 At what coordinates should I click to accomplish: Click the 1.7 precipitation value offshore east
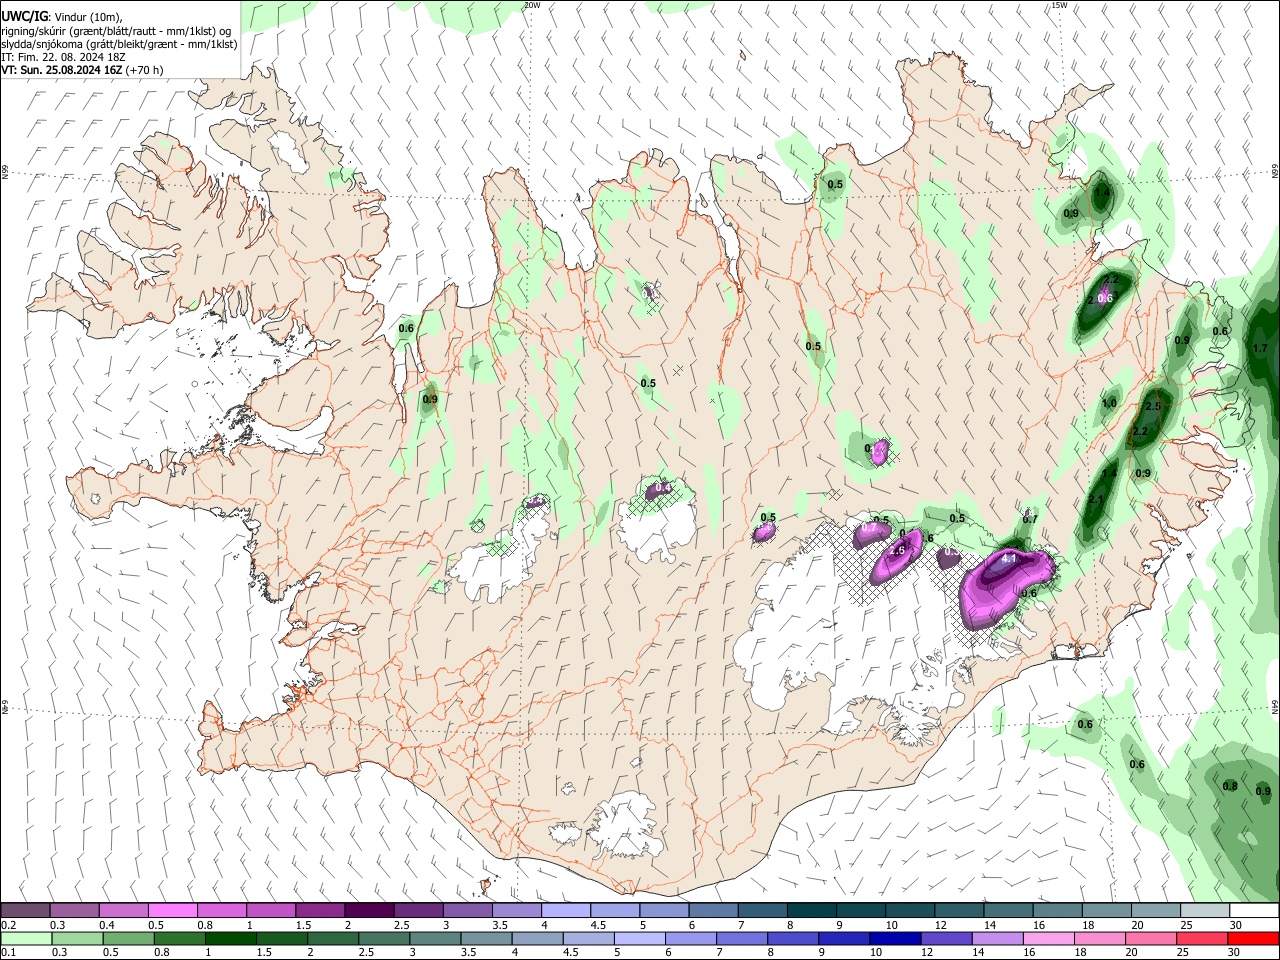click(1260, 348)
